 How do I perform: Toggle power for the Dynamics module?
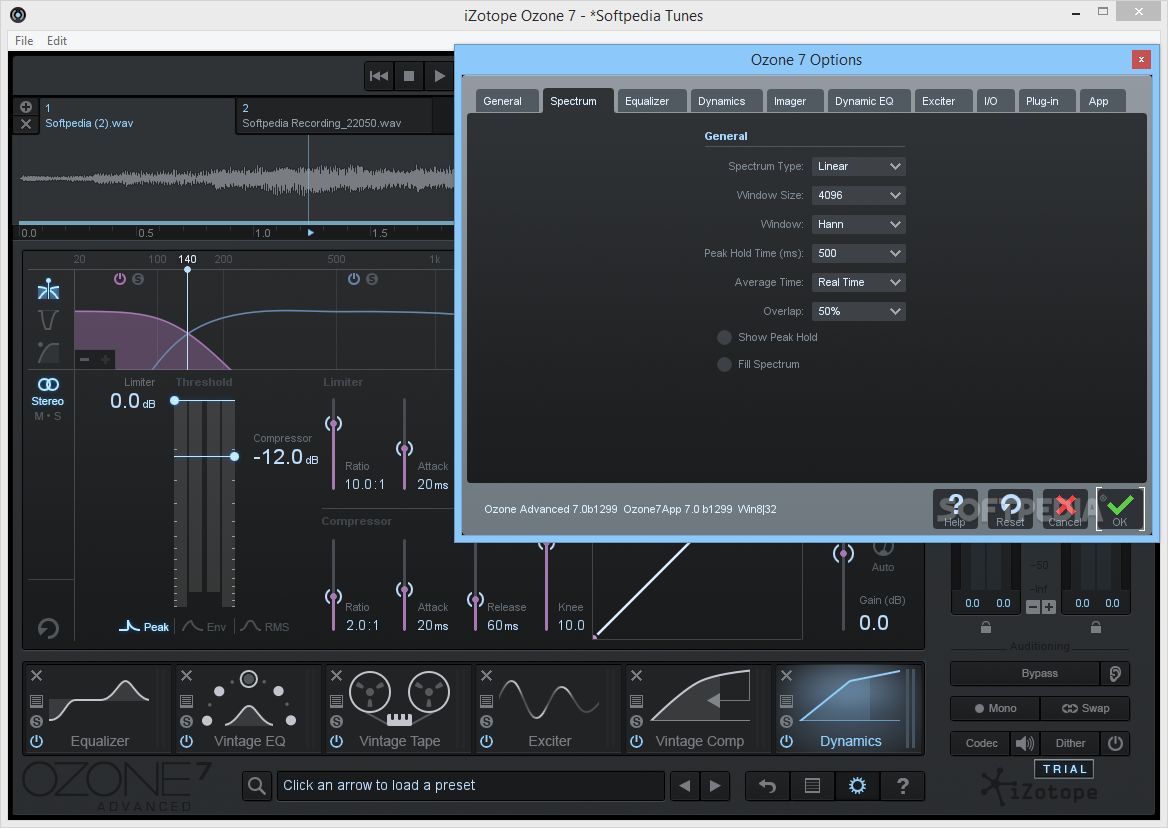[x=786, y=742]
